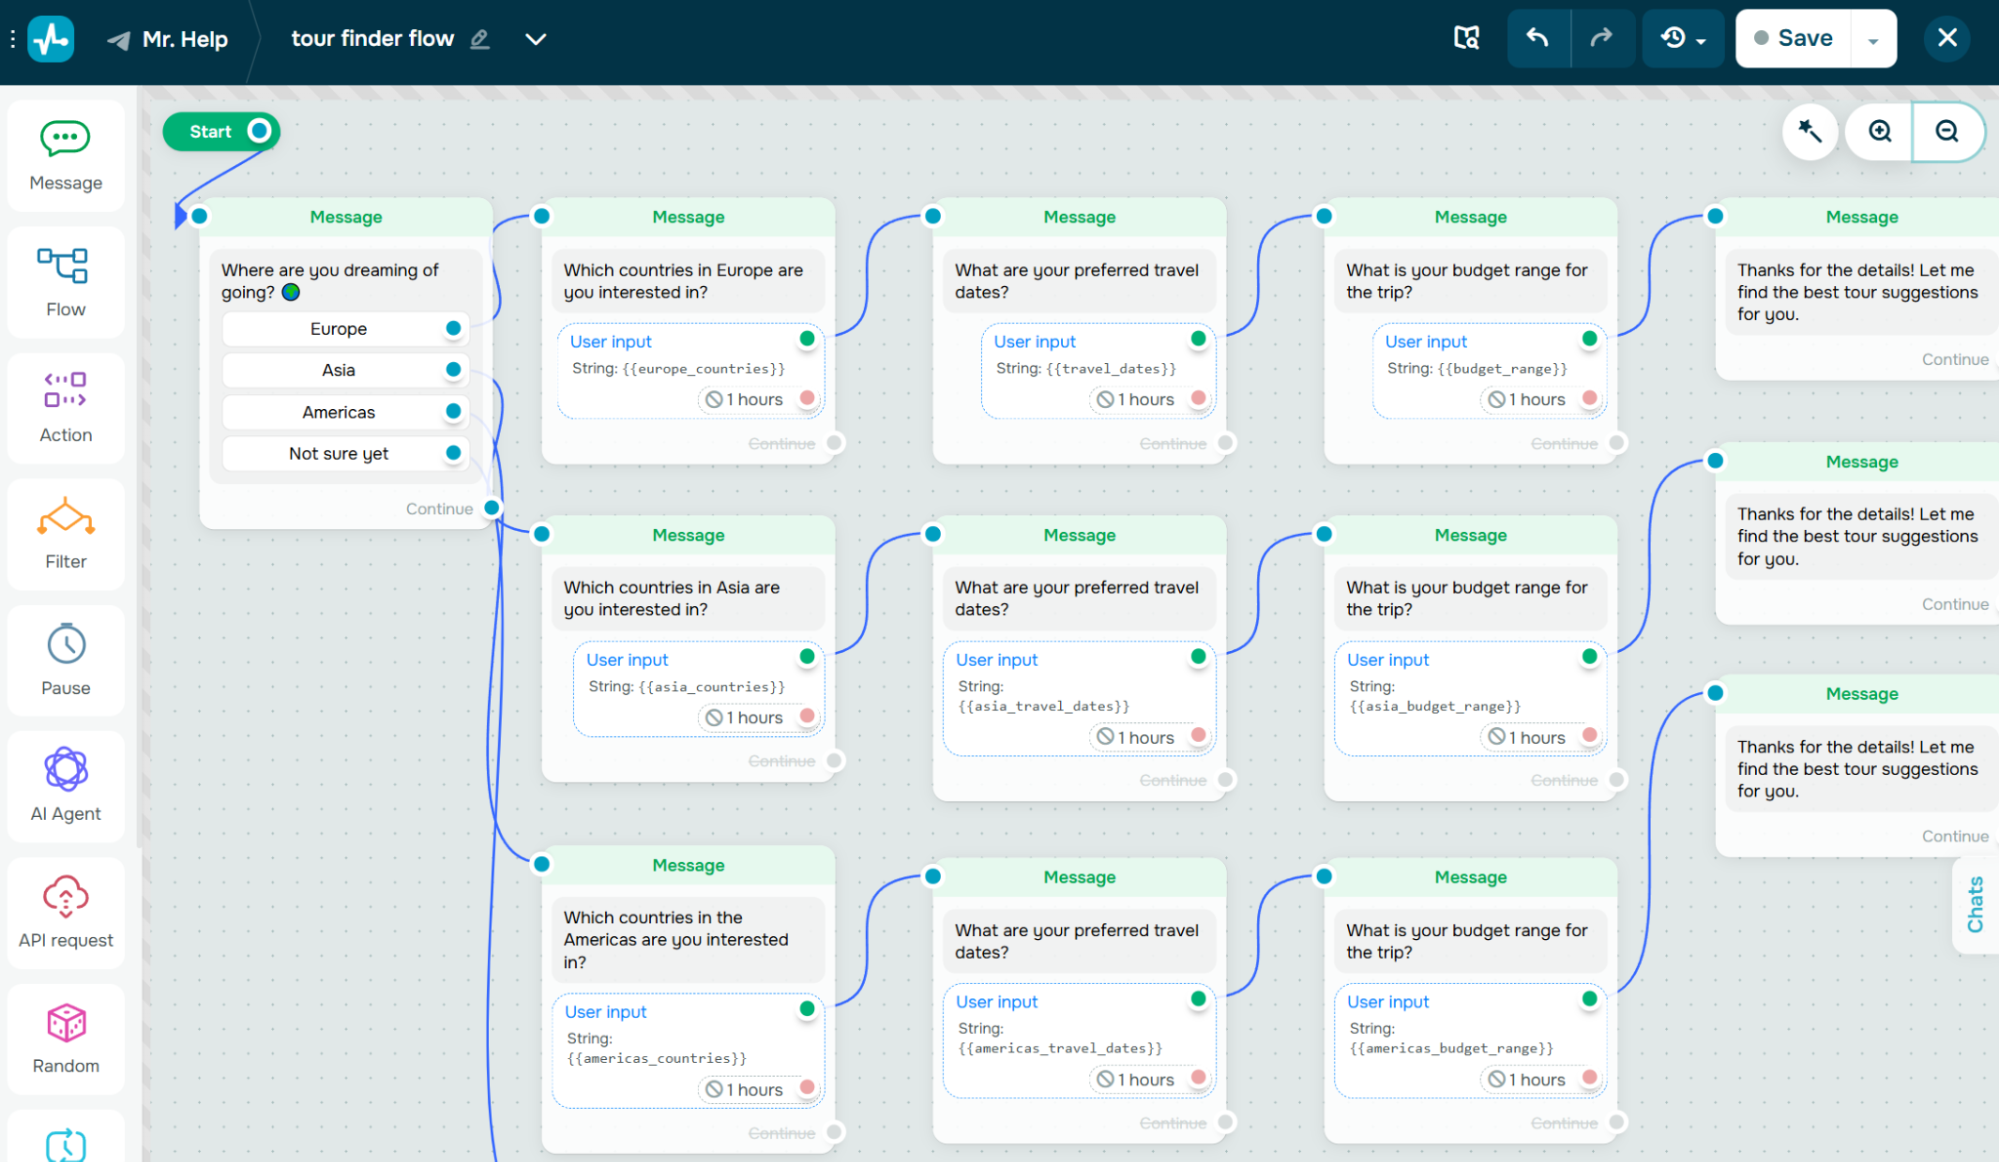Open the Chats panel tab on right edge
Viewport: 1999px width, 1162px height.
[x=1975, y=905]
